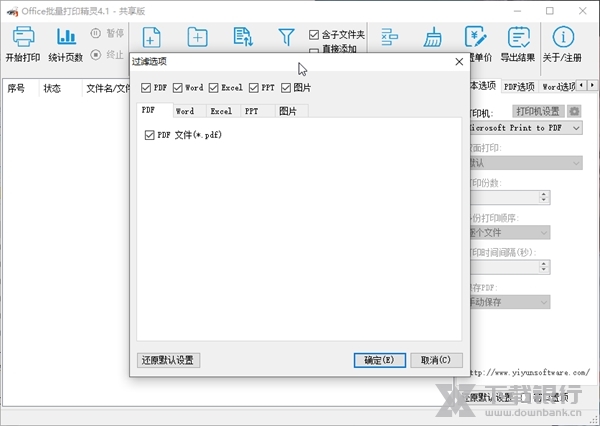Click the add file icon in toolbar

152,37
